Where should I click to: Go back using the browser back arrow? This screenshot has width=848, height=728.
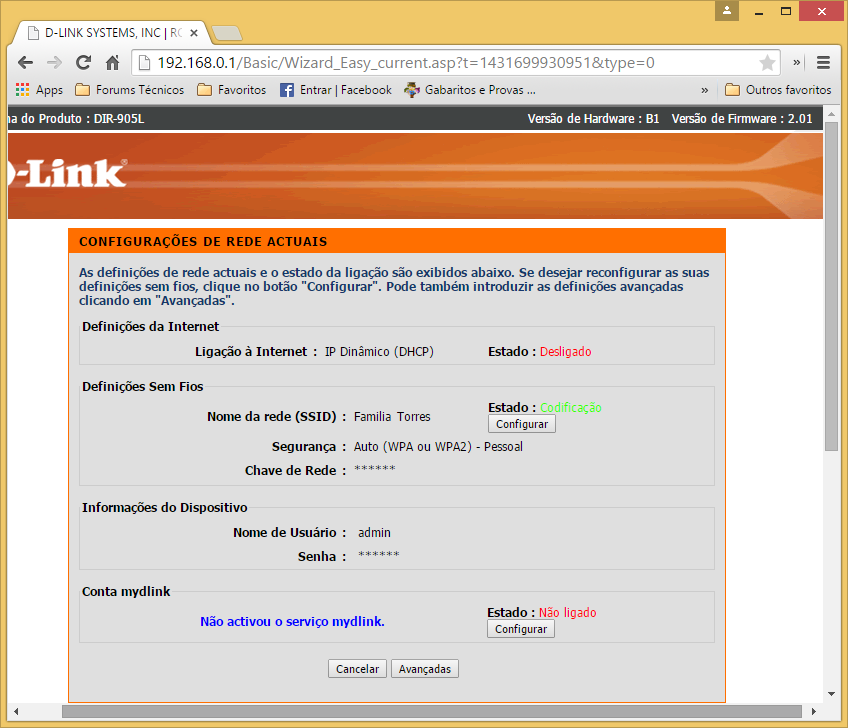25,63
